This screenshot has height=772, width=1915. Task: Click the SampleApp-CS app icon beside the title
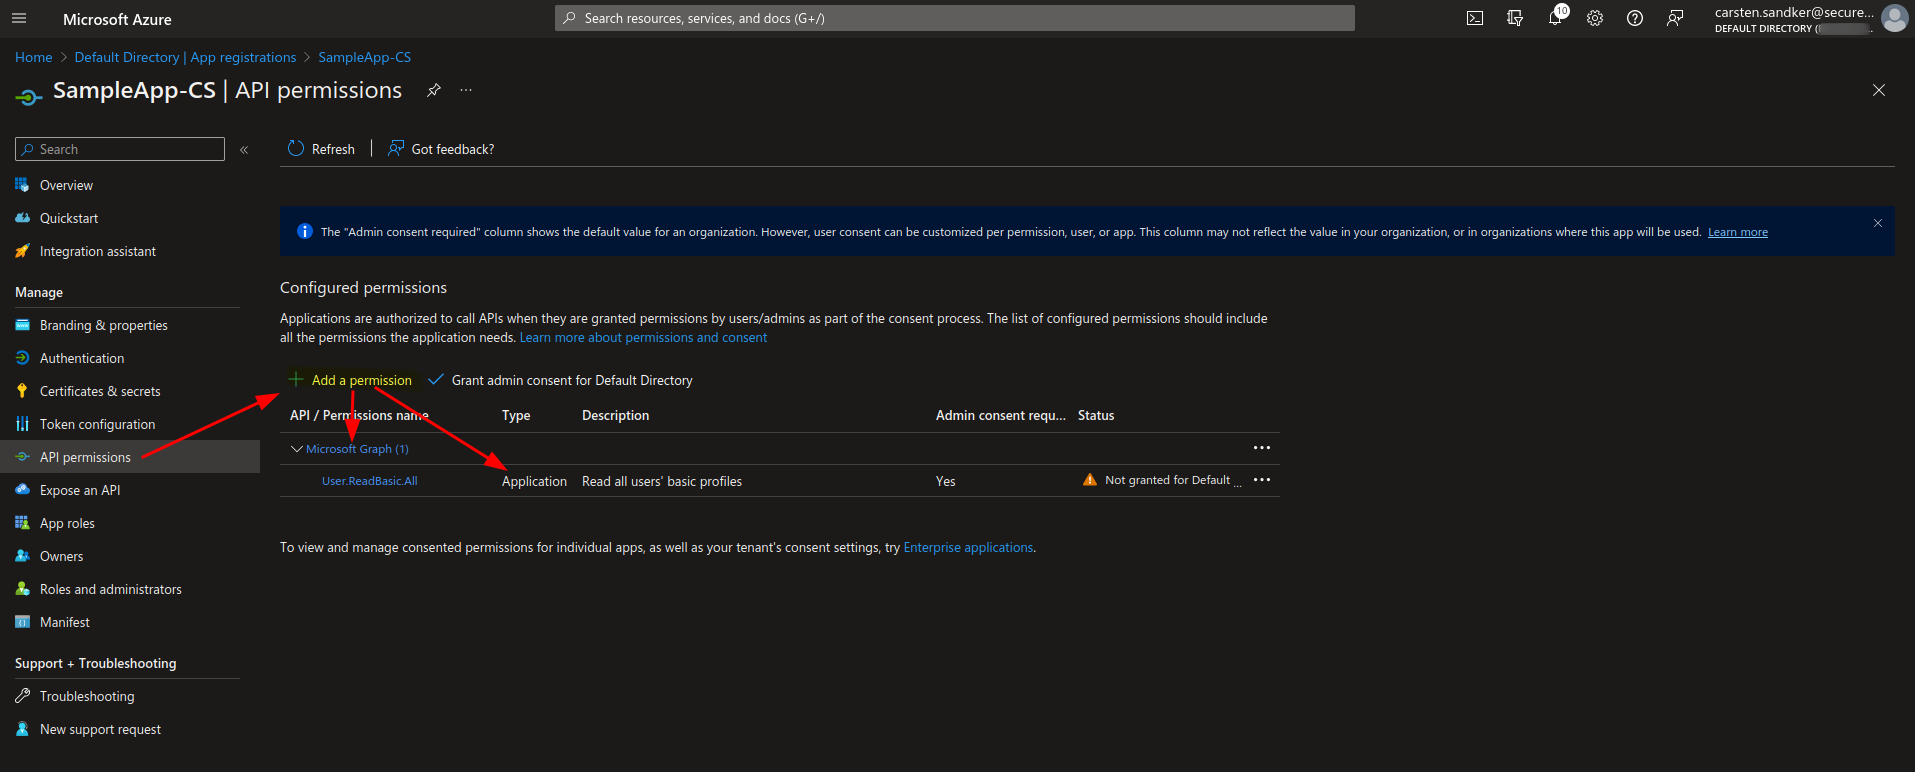(29, 96)
